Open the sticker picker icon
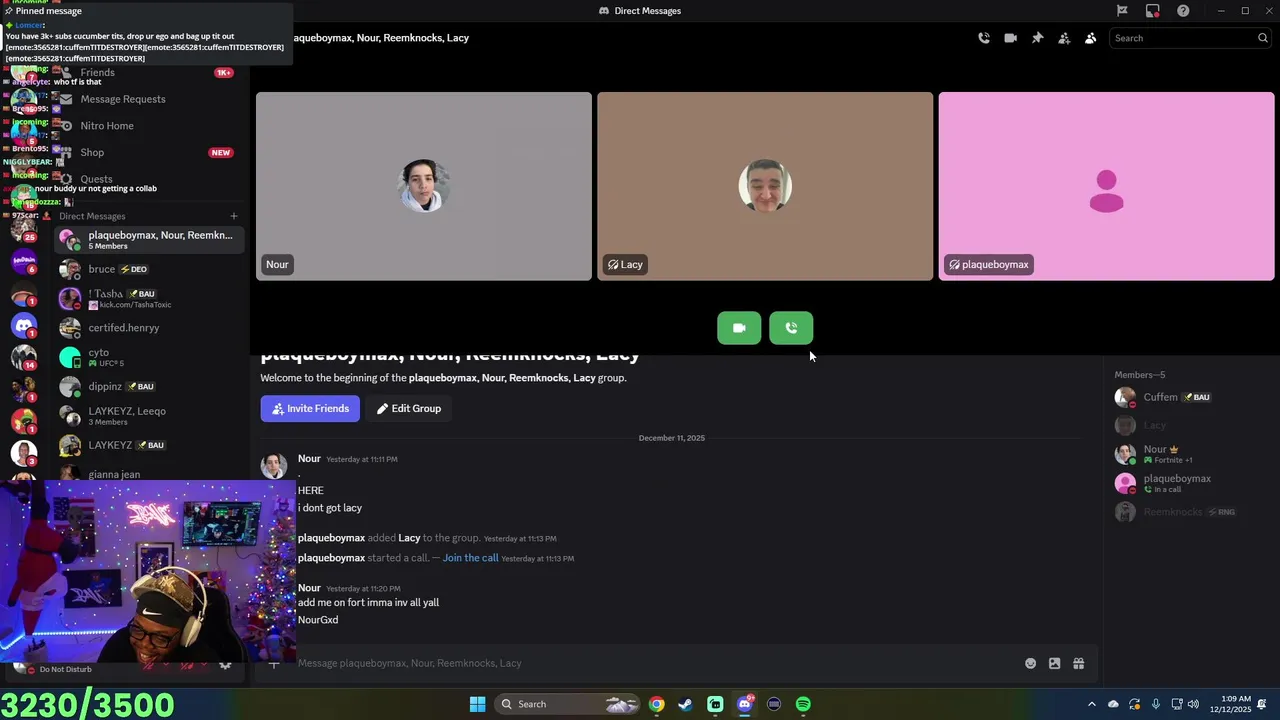 [x=1054, y=663]
